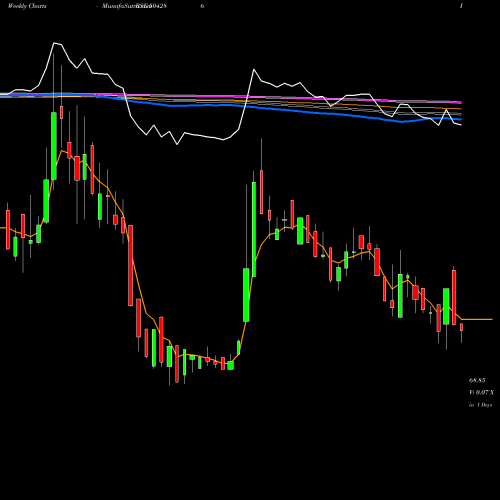Click the tallest green candle near the chart peak
The image size is (500, 500).
click(54, 146)
